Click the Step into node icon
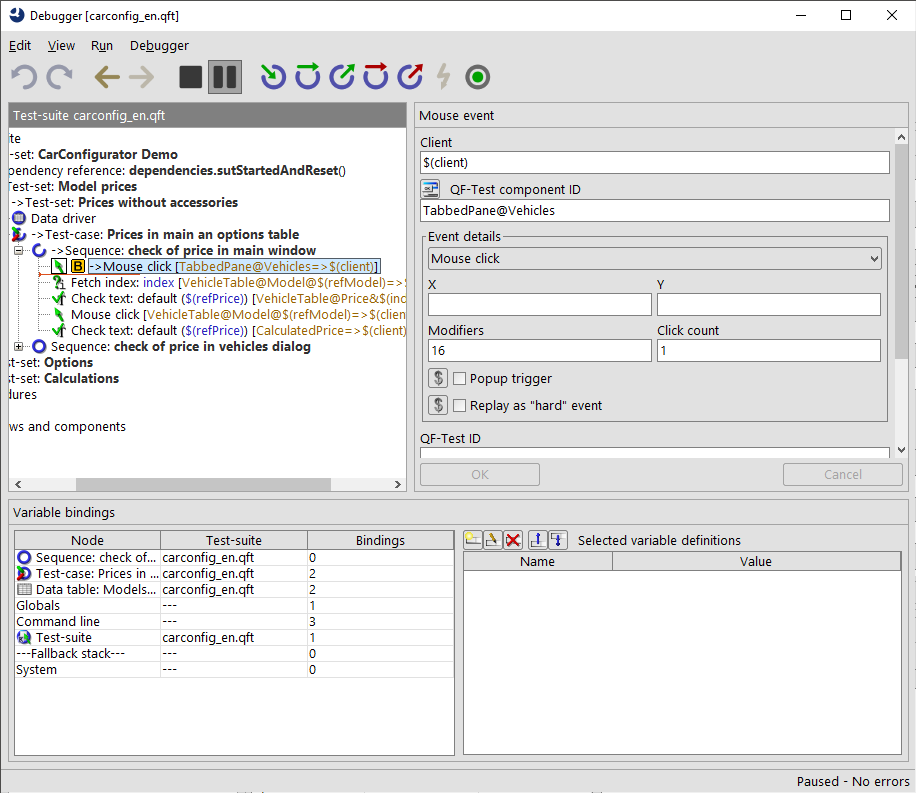916x793 pixels. (273, 77)
